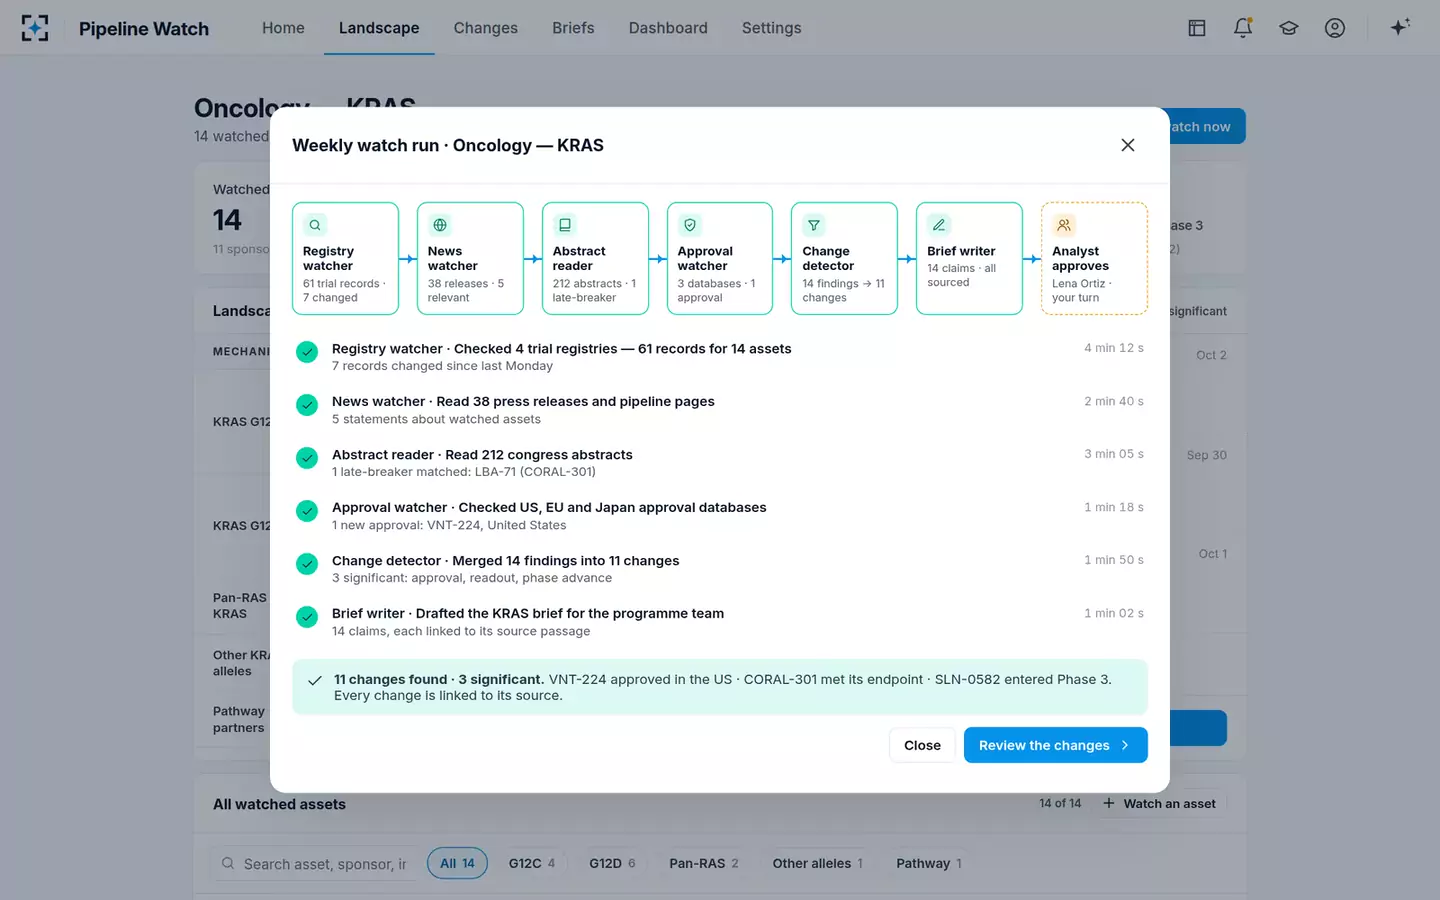Click Review the changes button
The image size is (1440, 900).
(x=1056, y=745)
